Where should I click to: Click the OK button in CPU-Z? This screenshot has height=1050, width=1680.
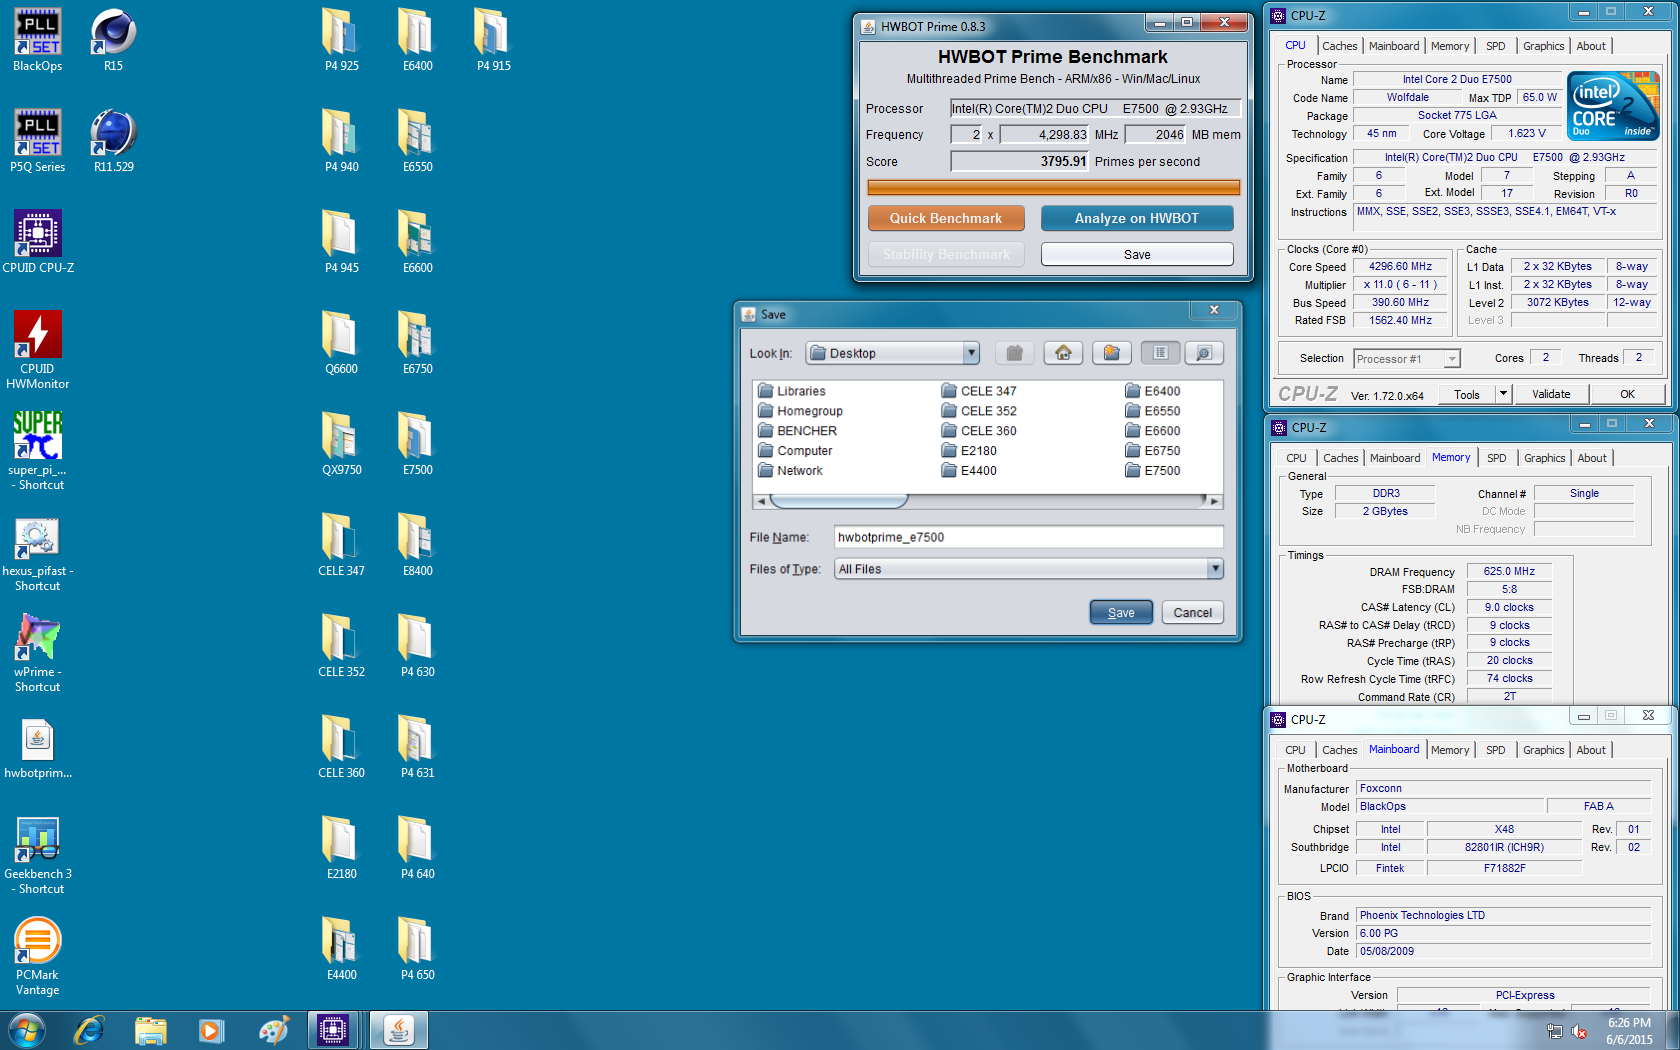[x=1627, y=394]
